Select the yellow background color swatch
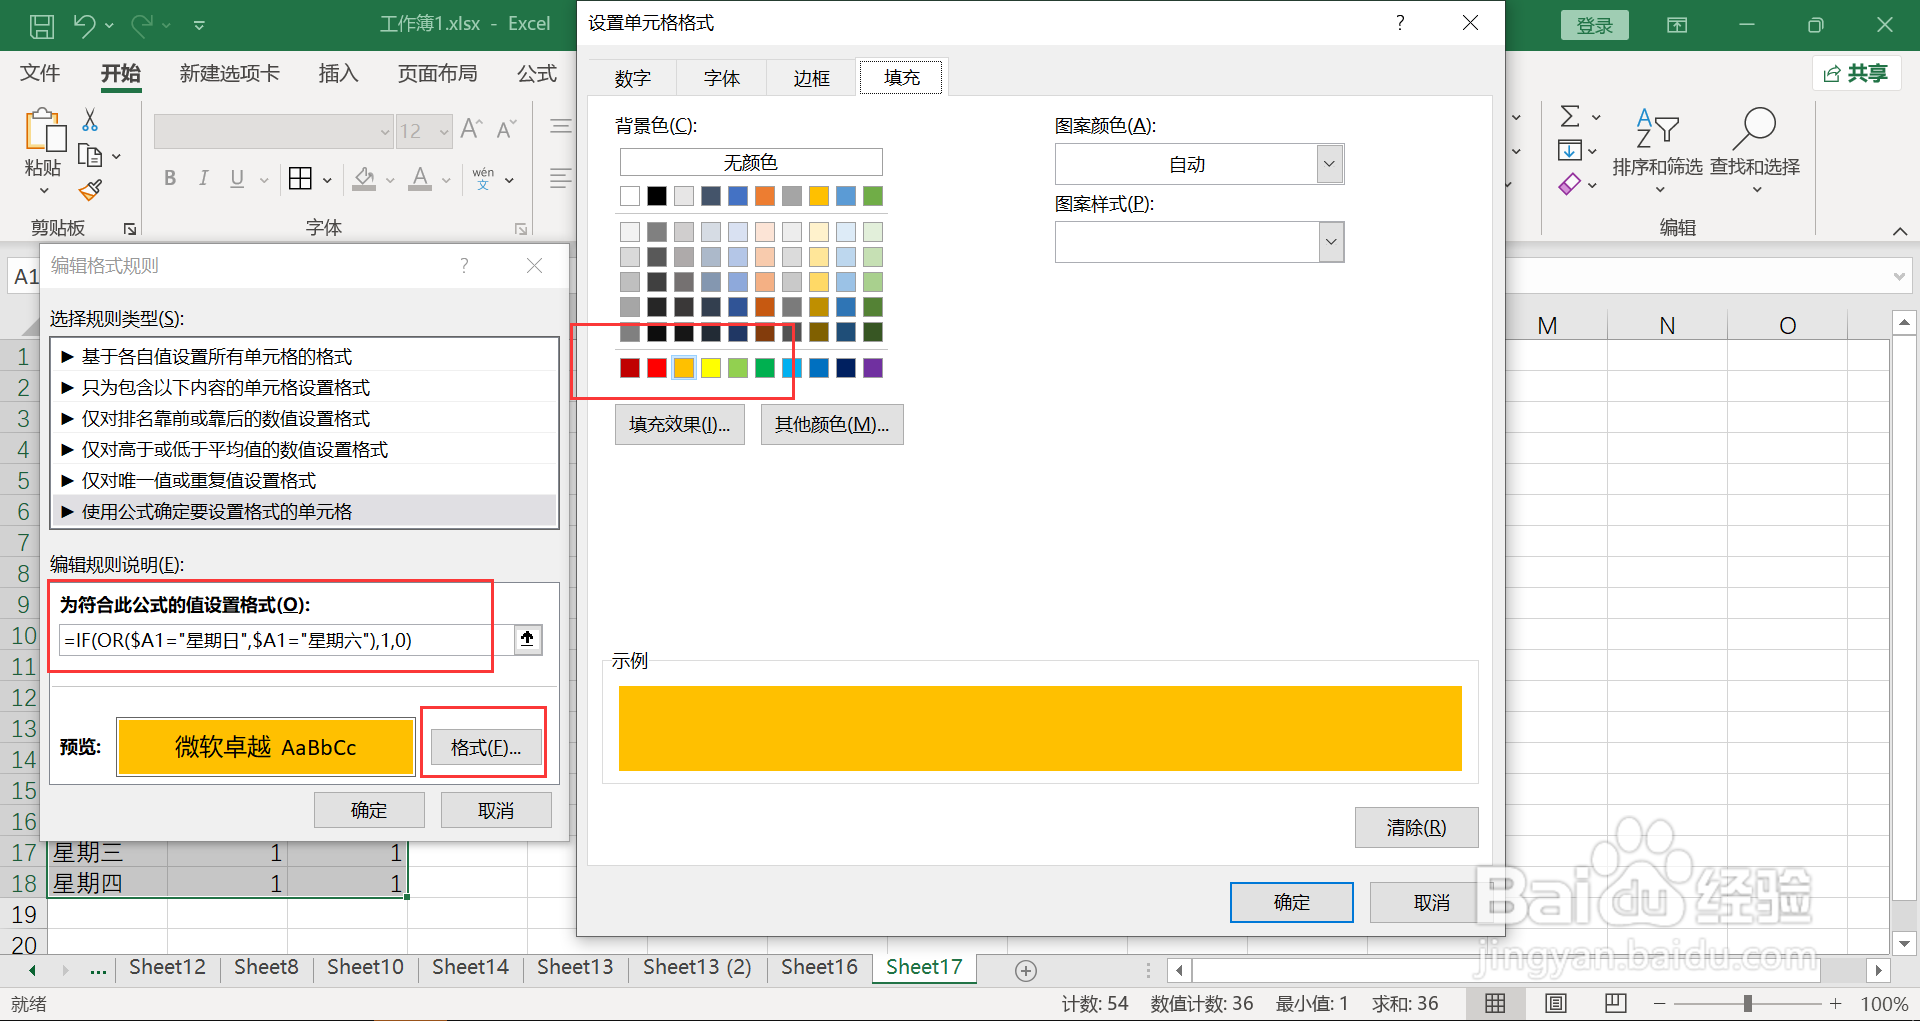The image size is (1920, 1021). (711, 368)
